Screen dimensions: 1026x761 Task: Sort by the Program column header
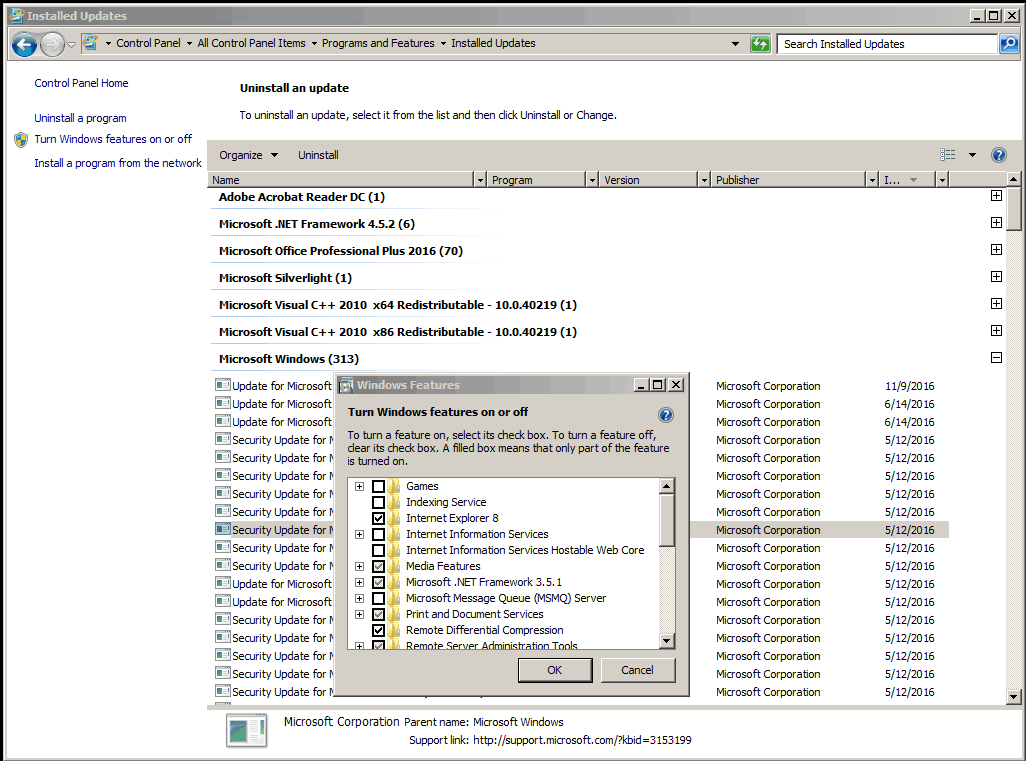[537, 180]
